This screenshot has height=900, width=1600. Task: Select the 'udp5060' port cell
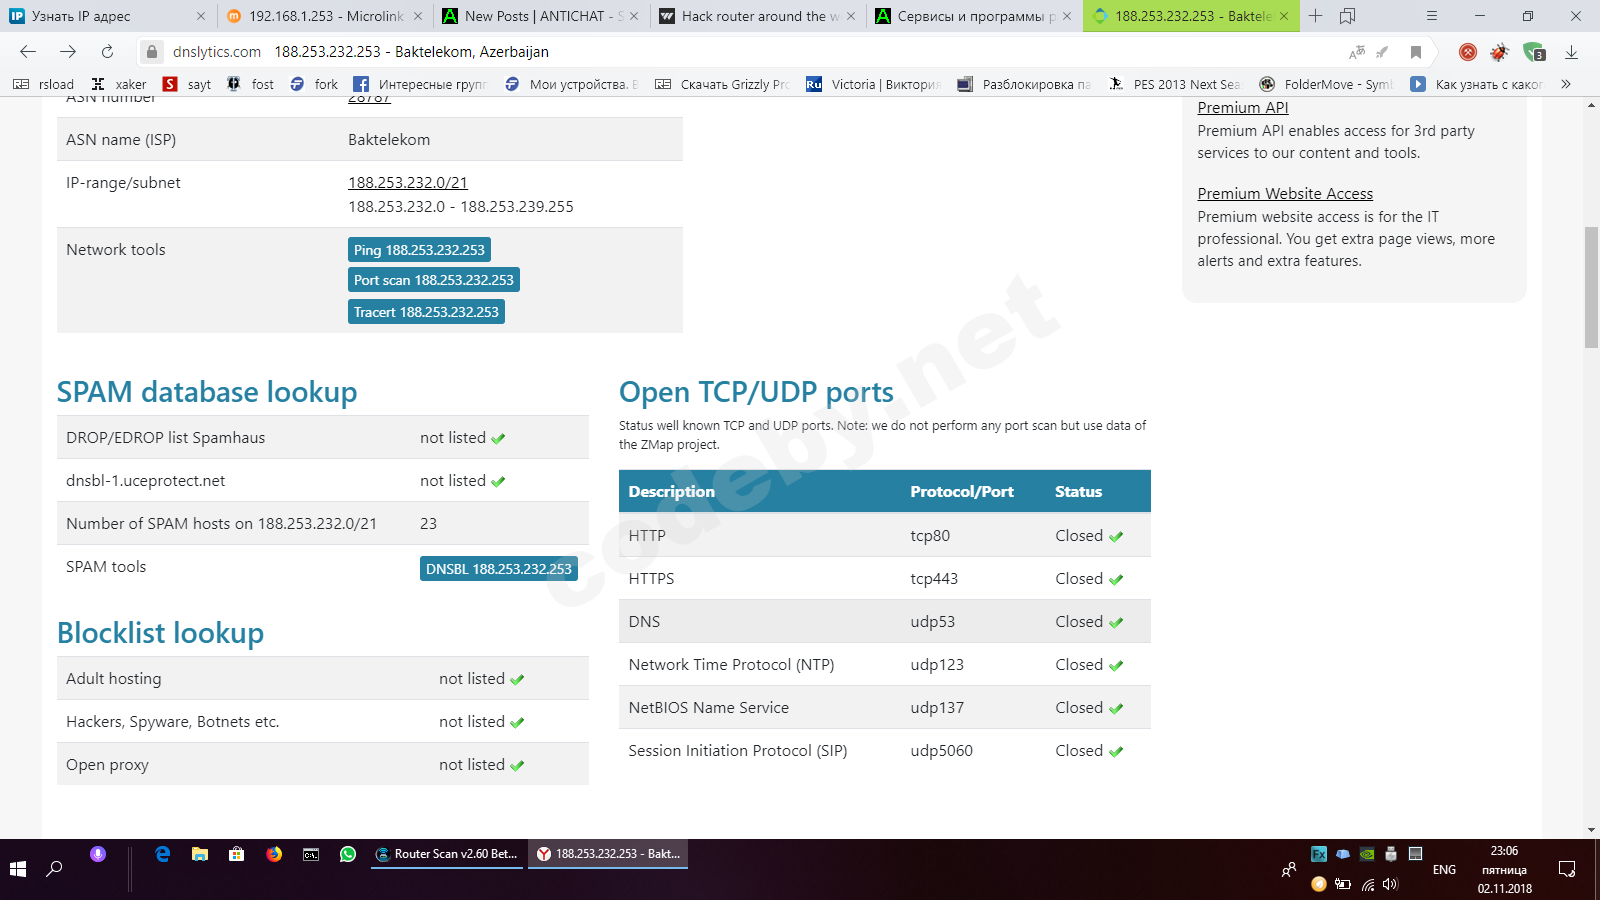pyautogui.click(x=941, y=751)
